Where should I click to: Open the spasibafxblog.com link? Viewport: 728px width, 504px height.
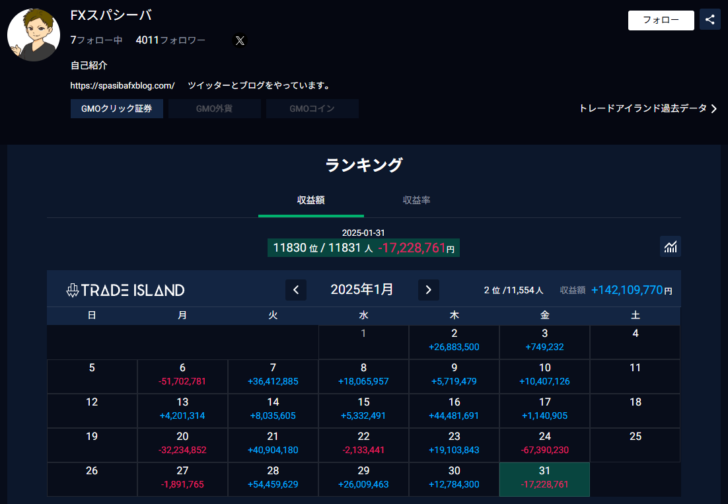coord(123,86)
